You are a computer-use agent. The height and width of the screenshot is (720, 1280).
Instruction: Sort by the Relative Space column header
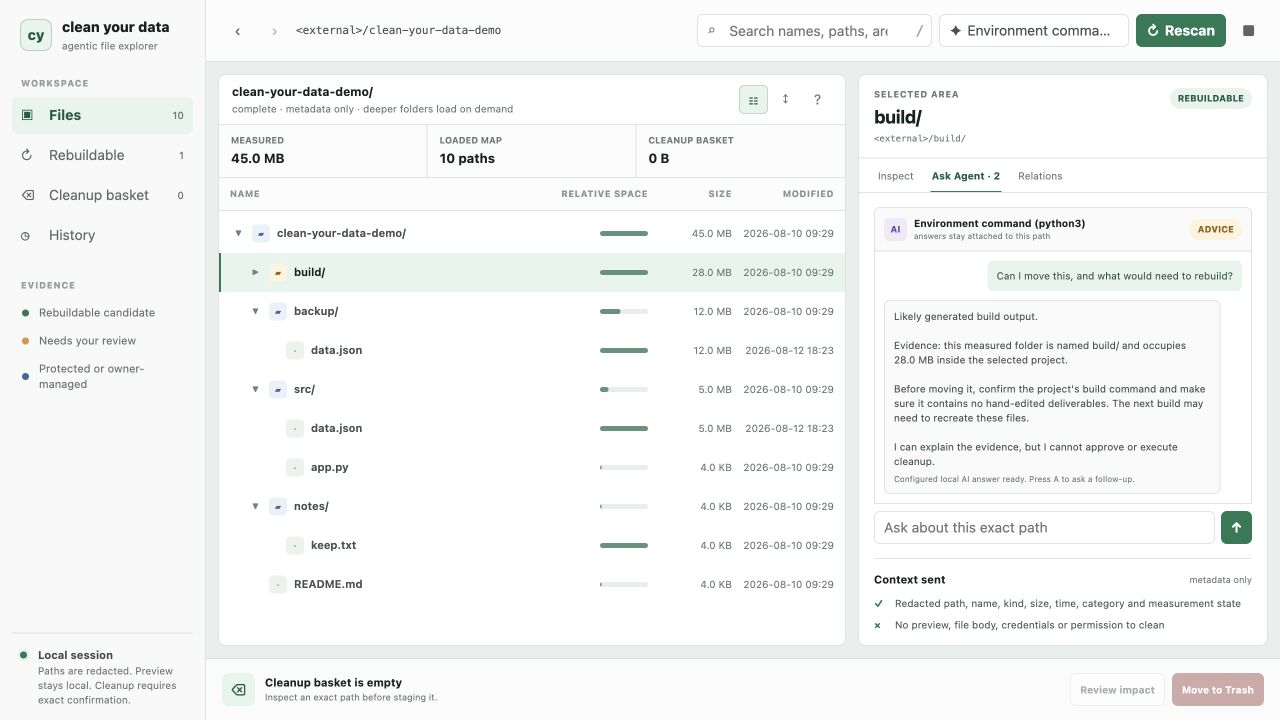coord(604,194)
